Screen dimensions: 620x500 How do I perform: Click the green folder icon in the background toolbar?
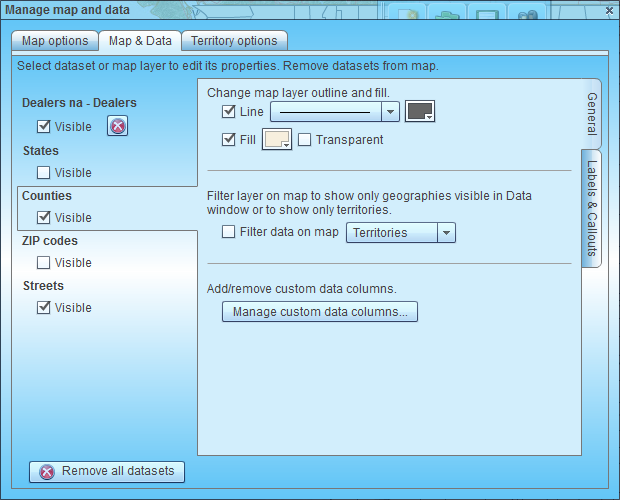(x=447, y=16)
